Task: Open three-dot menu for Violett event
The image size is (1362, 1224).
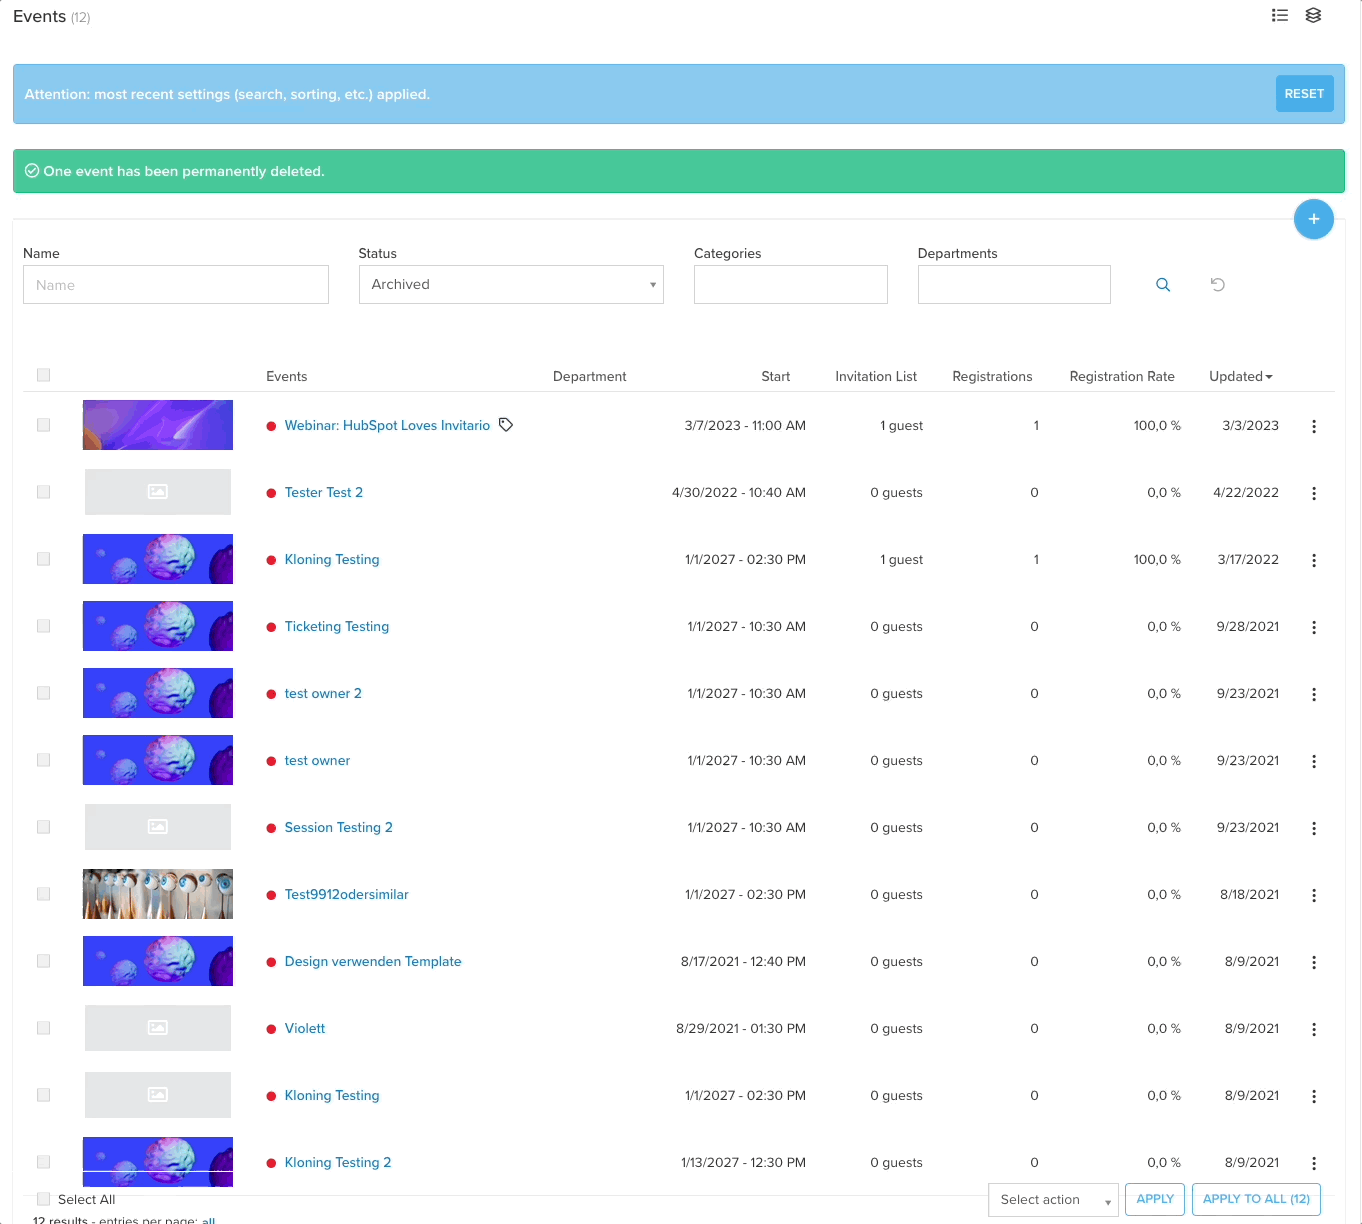Action: pos(1313,1029)
